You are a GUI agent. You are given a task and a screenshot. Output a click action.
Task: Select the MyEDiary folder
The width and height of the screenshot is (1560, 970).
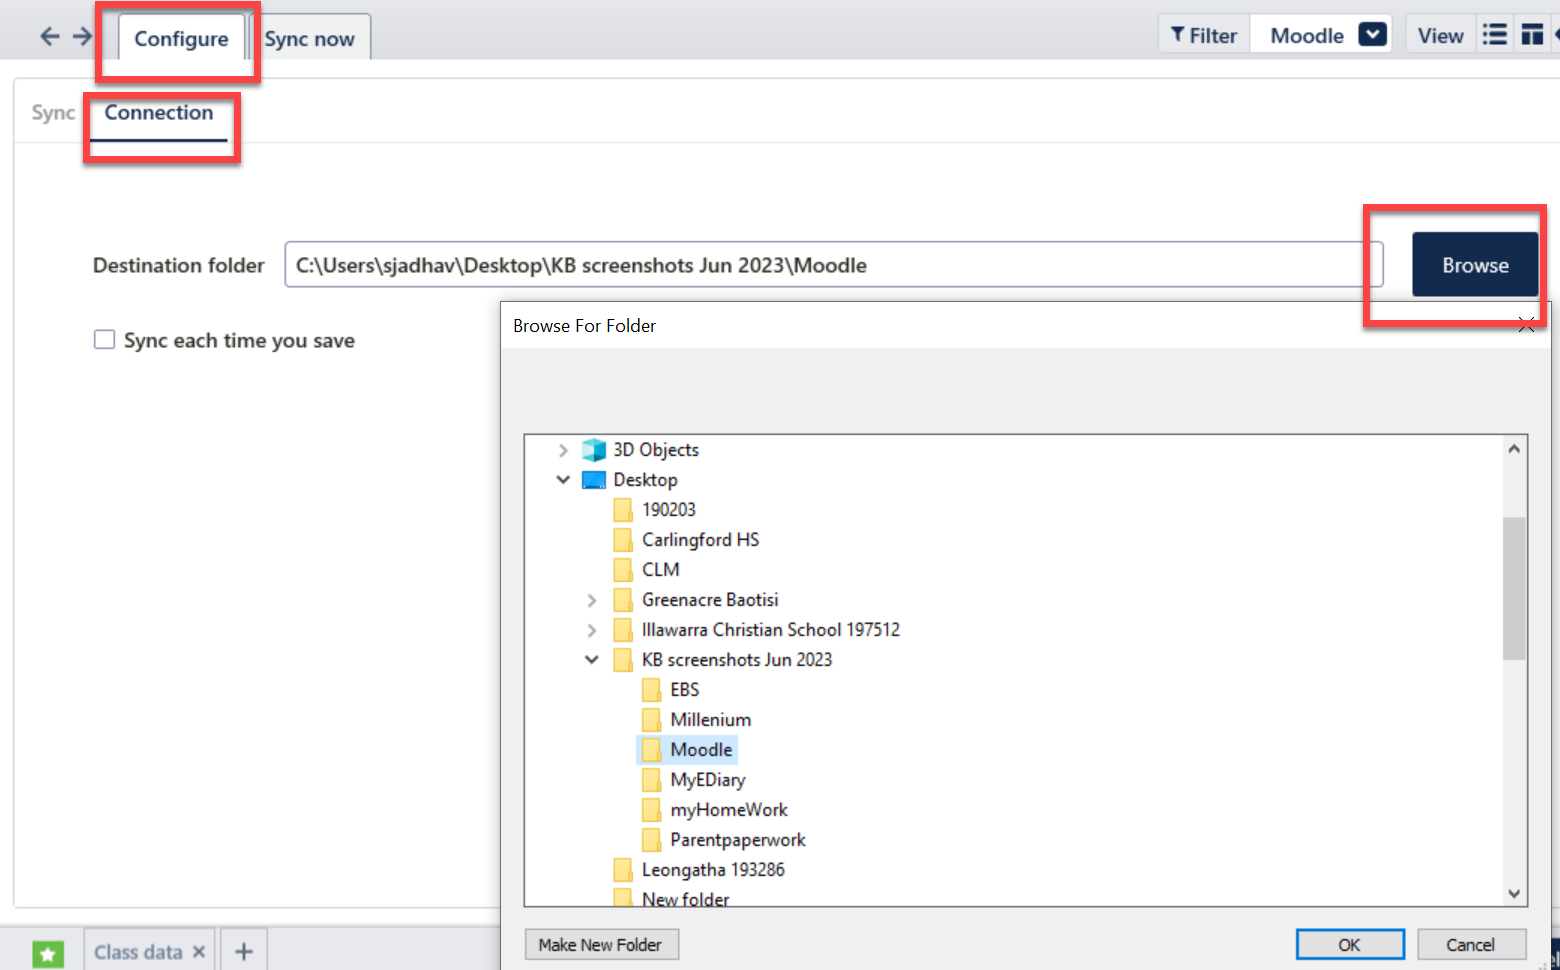(707, 780)
